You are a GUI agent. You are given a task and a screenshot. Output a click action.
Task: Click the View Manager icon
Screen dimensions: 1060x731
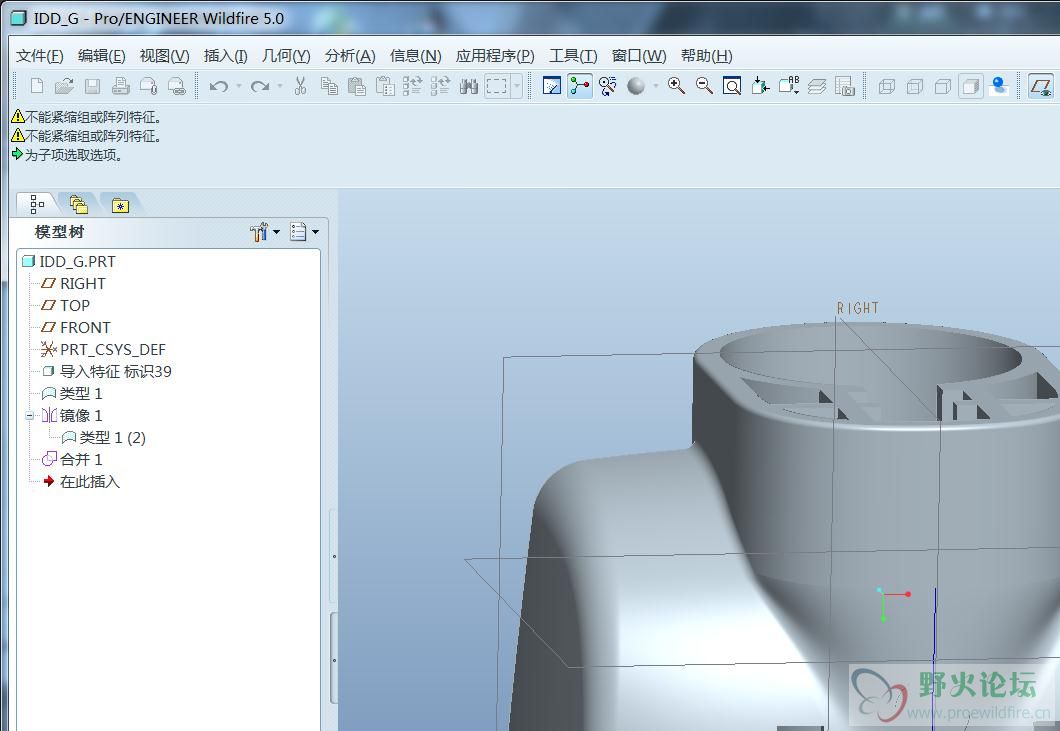(845, 86)
